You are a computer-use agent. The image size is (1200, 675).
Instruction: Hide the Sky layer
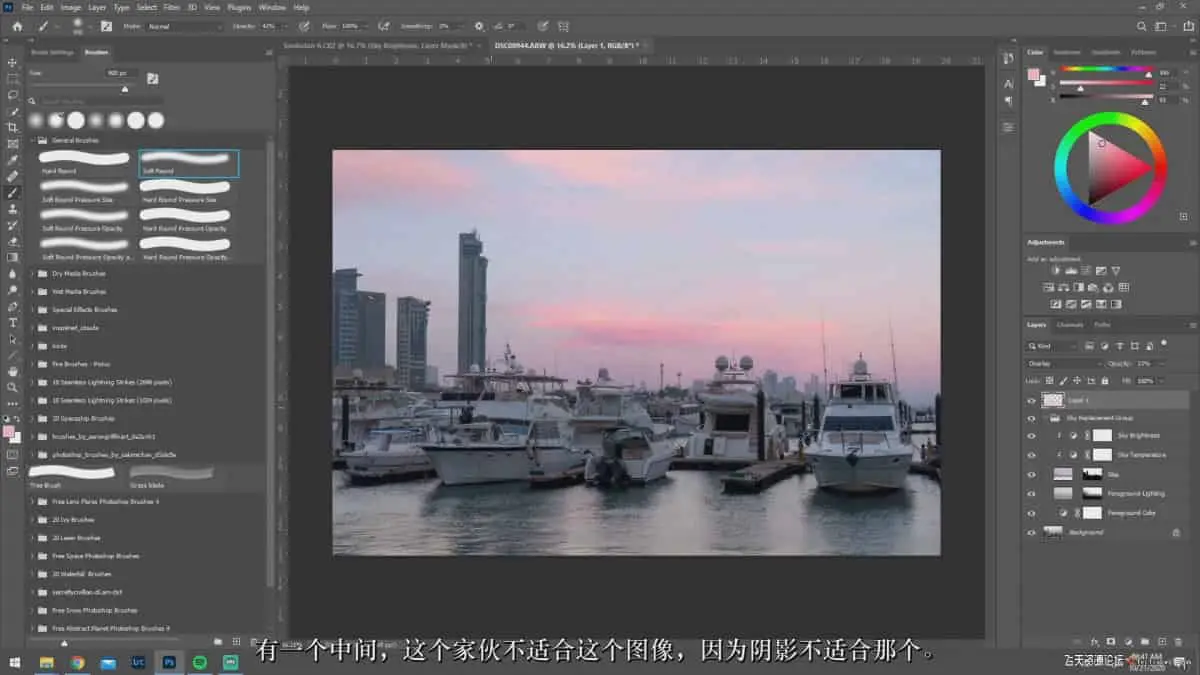click(x=1031, y=474)
